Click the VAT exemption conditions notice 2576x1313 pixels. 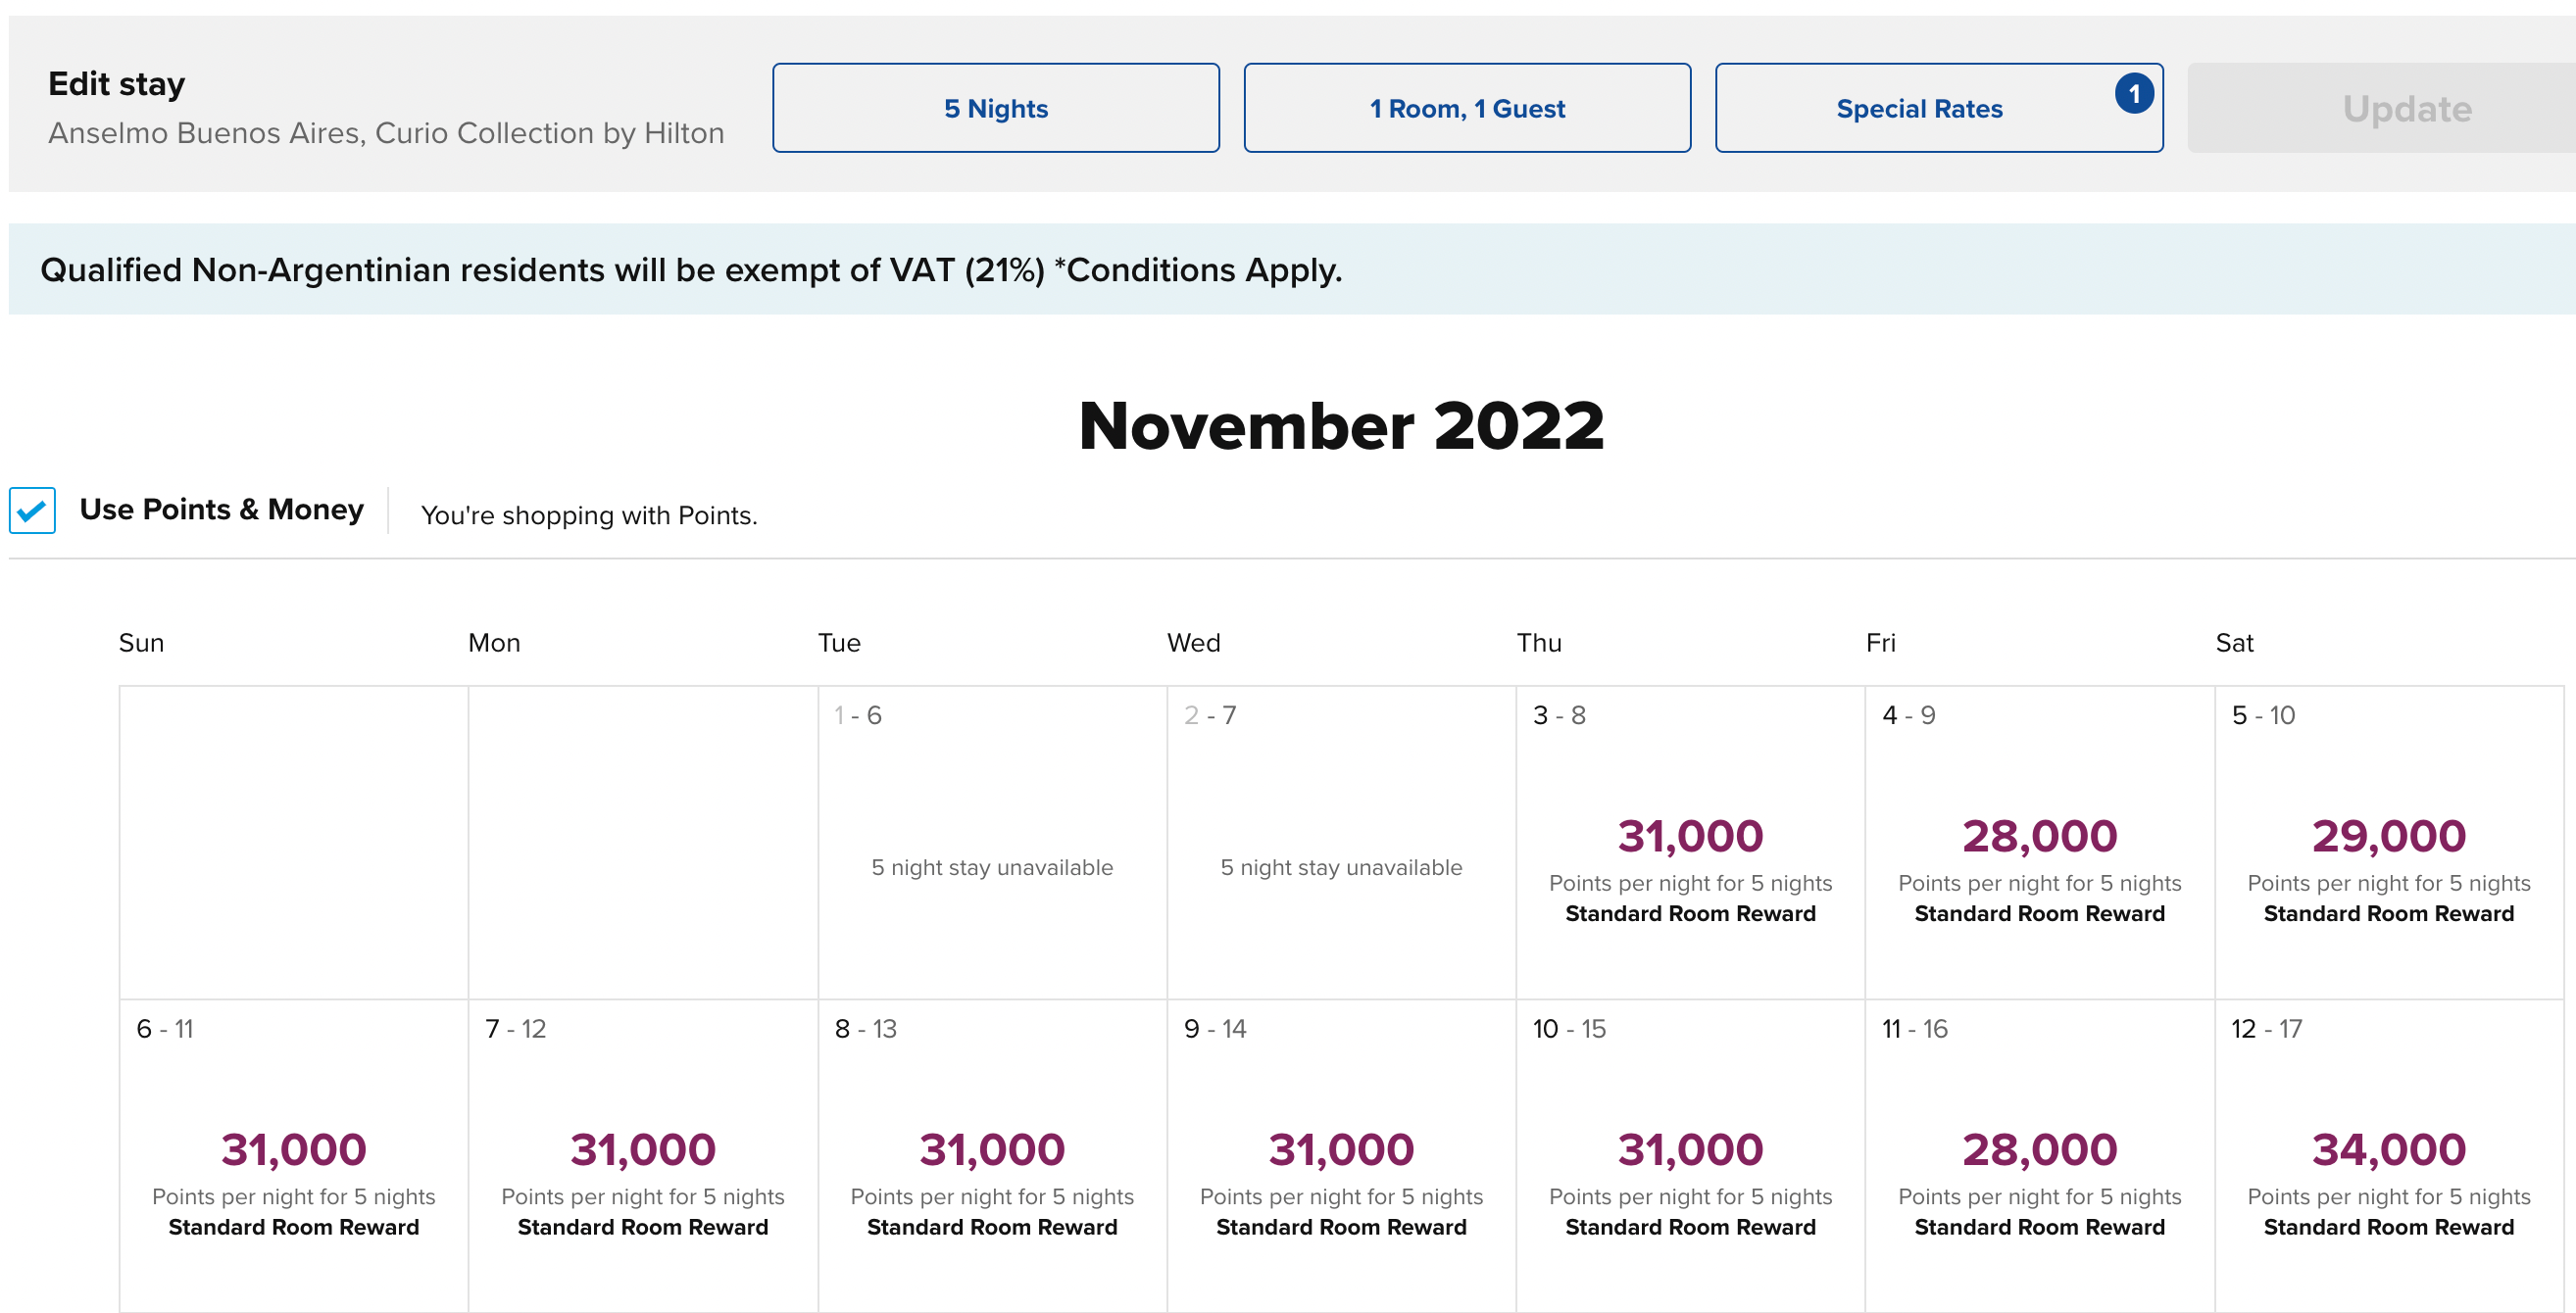click(690, 270)
